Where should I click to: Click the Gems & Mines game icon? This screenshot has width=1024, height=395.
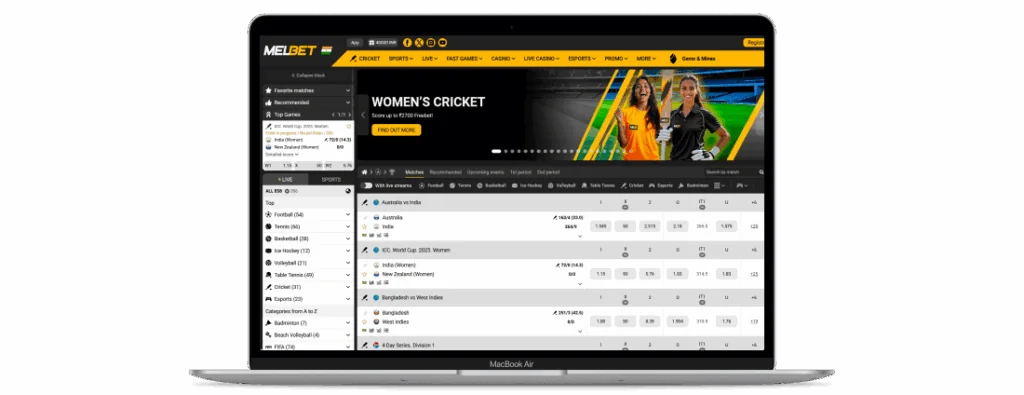pos(673,59)
